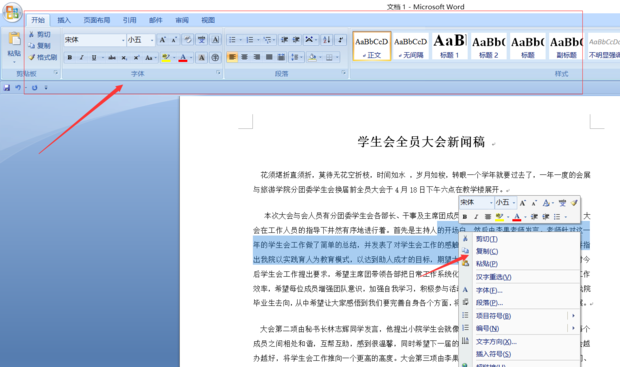Image resolution: width=620 pixels, height=367 pixels.
Task: Choose 粘贴(P) in the context menu
Action: (x=520, y=264)
